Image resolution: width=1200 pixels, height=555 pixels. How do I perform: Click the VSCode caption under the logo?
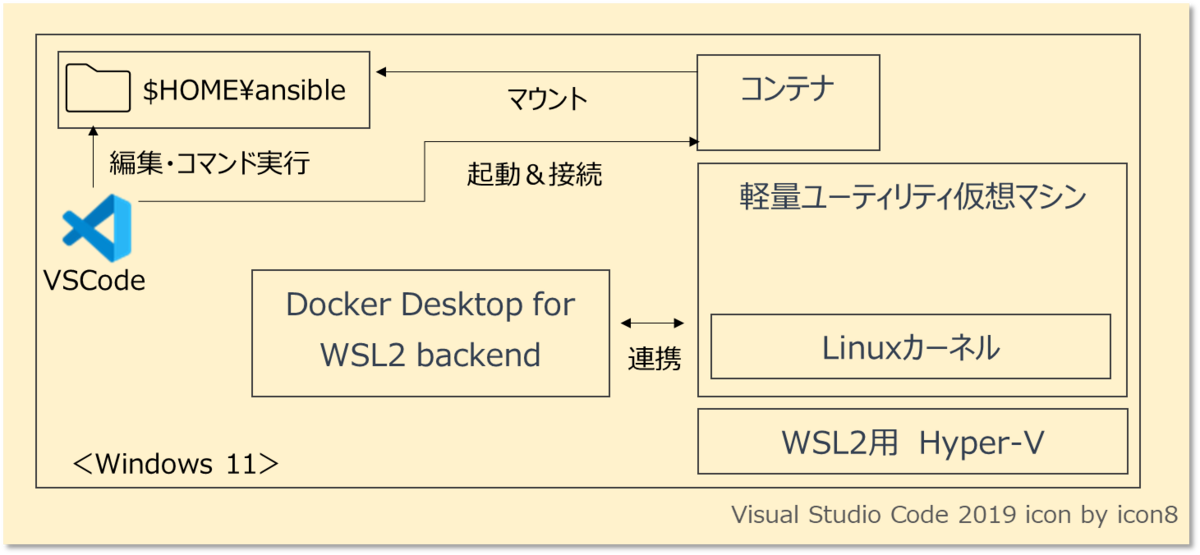[x=94, y=282]
